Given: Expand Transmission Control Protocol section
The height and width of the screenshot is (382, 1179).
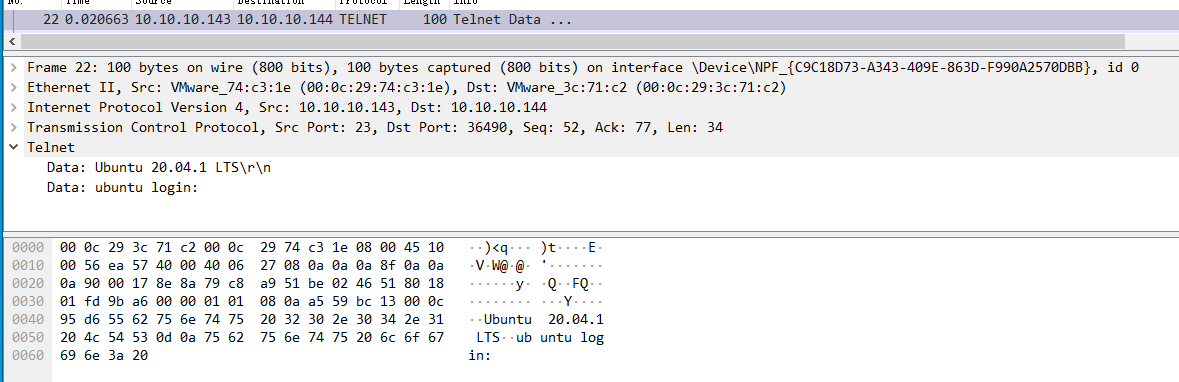Looking at the screenshot, I should (x=14, y=128).
